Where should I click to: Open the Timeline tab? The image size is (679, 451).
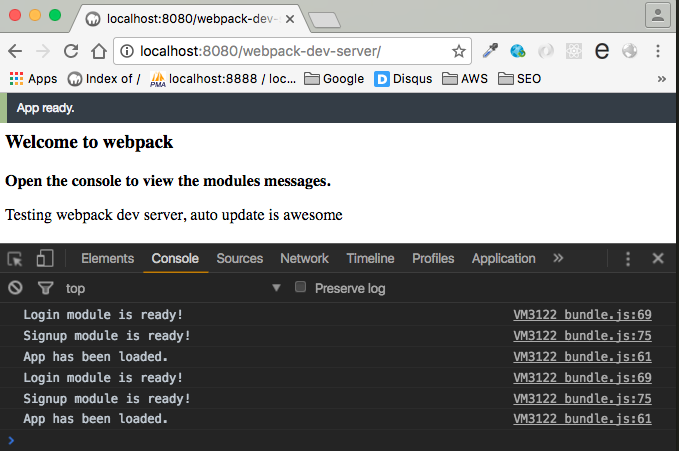tap(370, 259)
